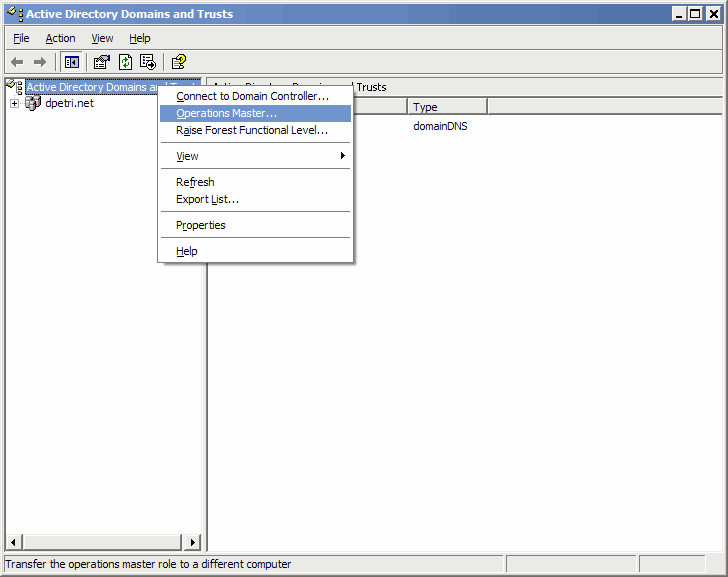Open Properties from the toolbar icon
This screenshot has height=577, width=728.
[102, 62]
